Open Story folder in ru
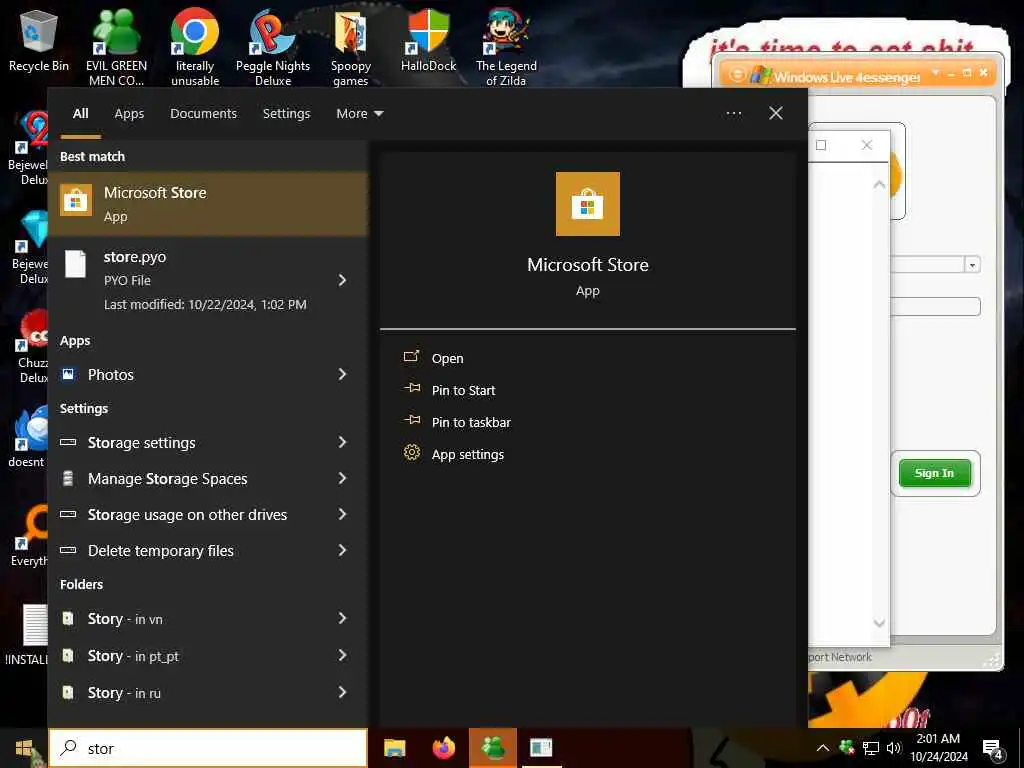This screenshot has width=1024, height=768. tap(208, 692)
